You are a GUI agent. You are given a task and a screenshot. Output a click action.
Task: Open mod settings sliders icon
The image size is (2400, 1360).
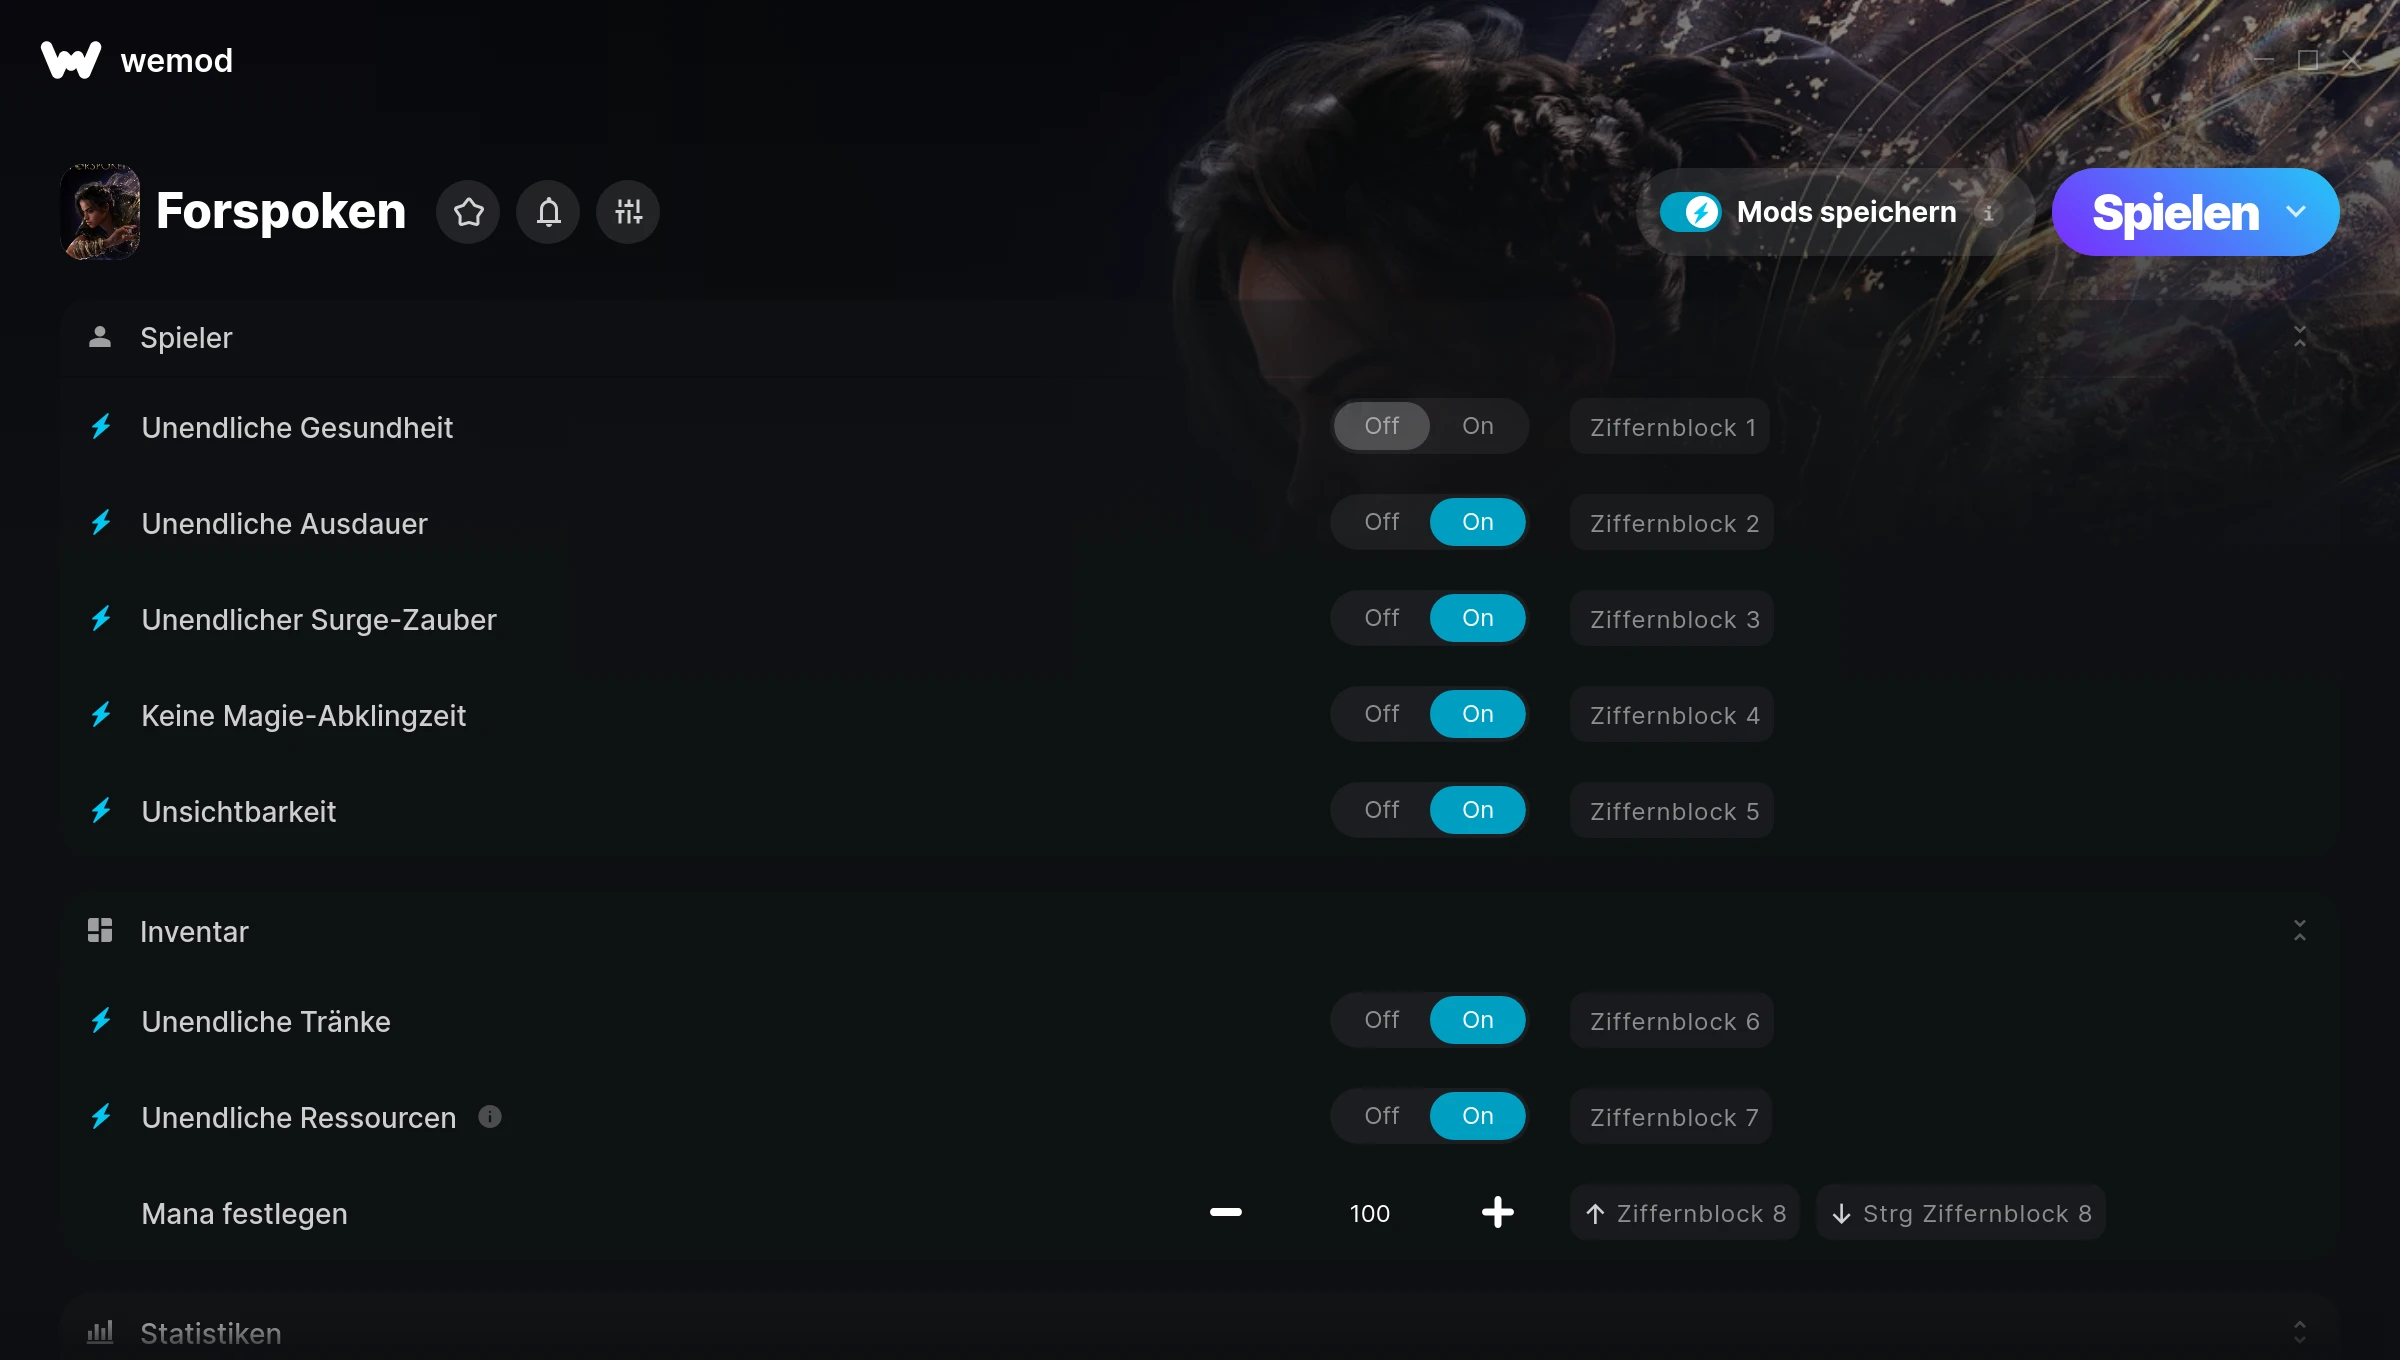(x=628, y=212)
